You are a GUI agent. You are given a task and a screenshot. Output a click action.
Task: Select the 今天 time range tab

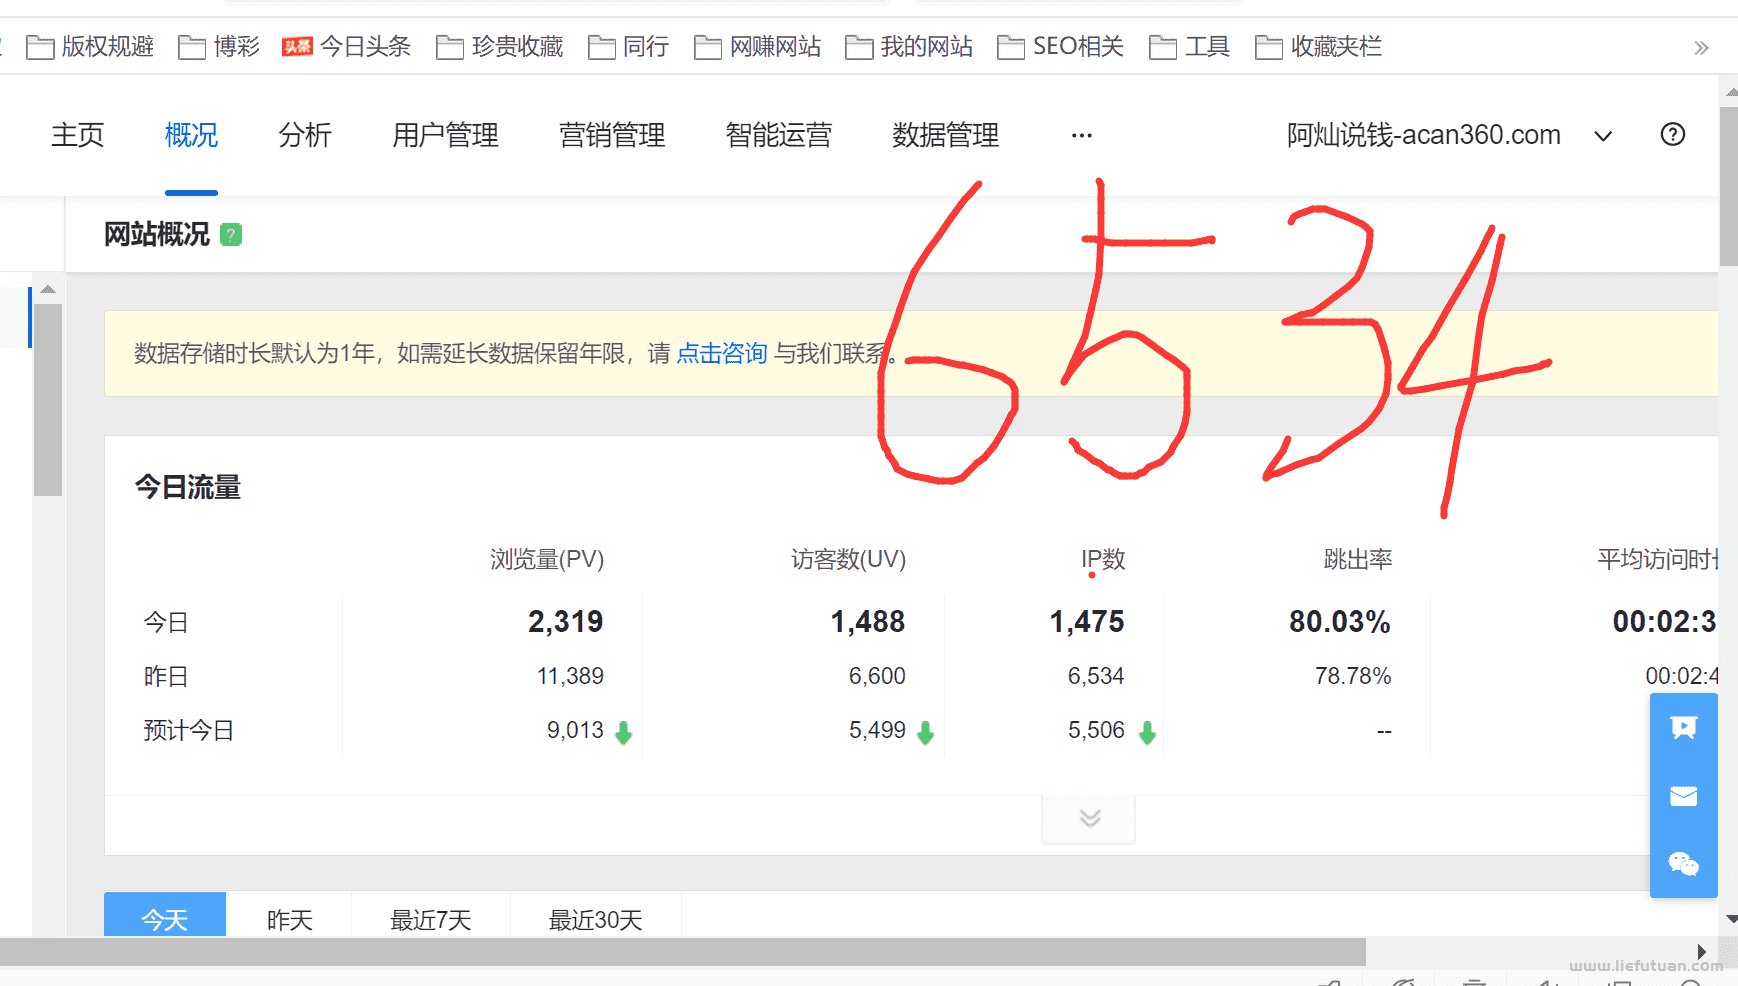pyautogui.click(x=165, y=916)
